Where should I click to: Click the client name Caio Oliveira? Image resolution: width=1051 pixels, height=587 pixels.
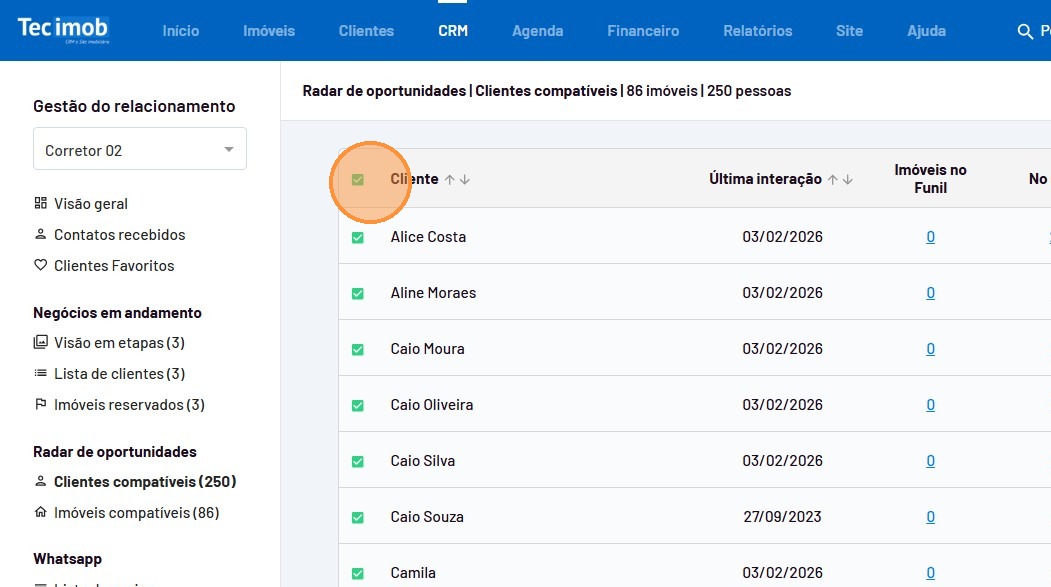(432, 405)
